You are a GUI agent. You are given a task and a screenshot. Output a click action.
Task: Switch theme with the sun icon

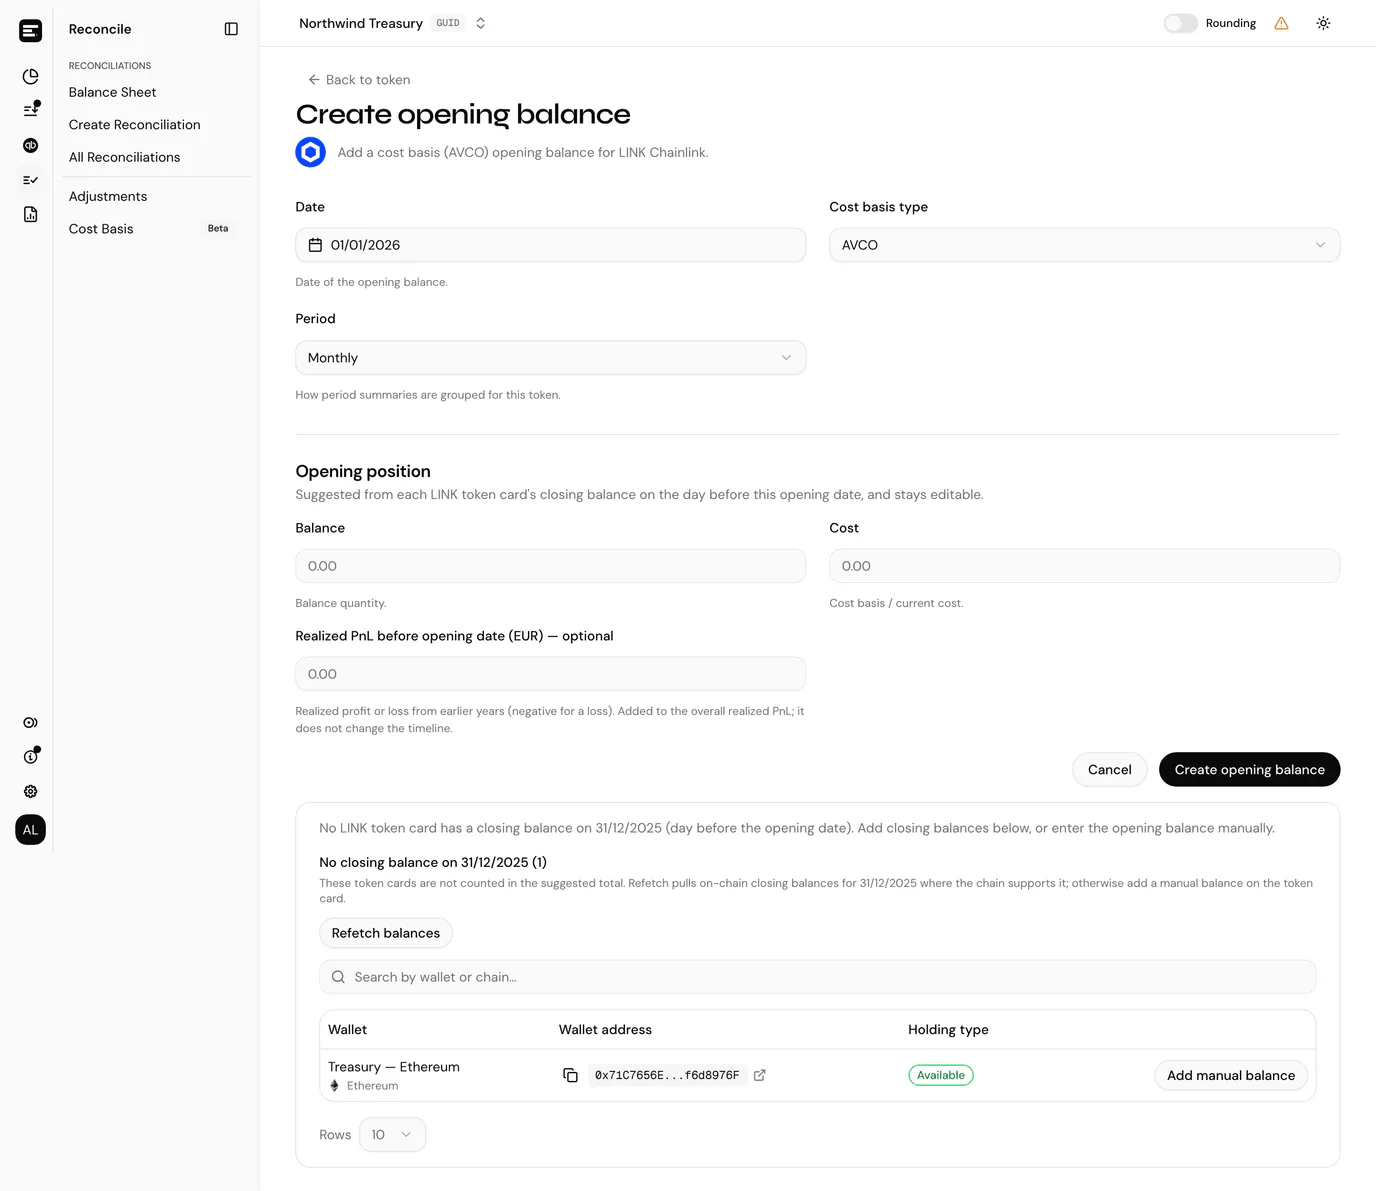coord(1323,23)
